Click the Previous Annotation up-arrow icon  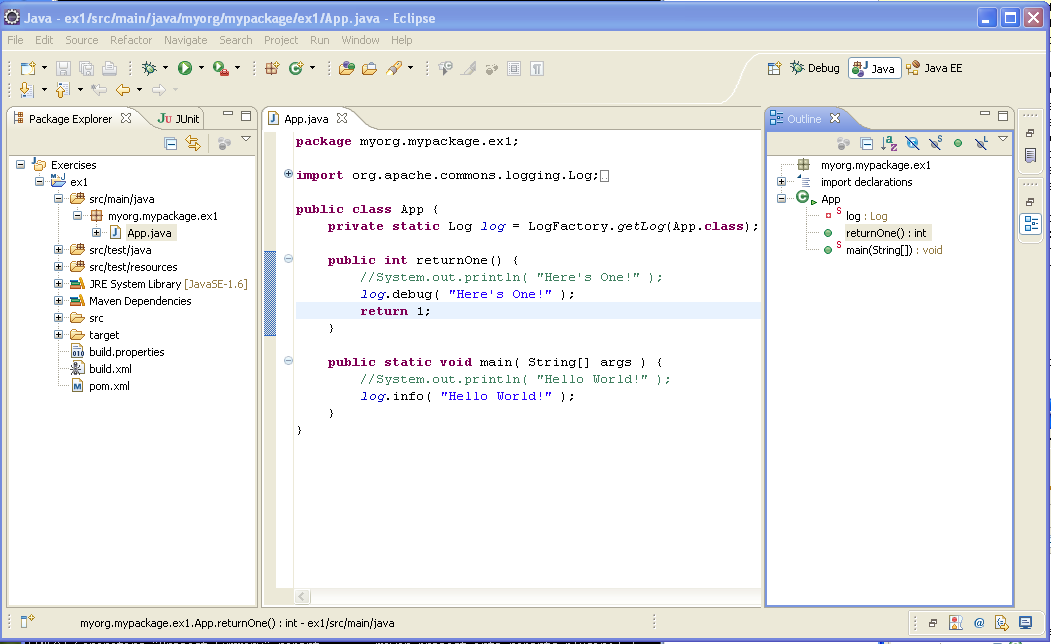tap(62, 90)
